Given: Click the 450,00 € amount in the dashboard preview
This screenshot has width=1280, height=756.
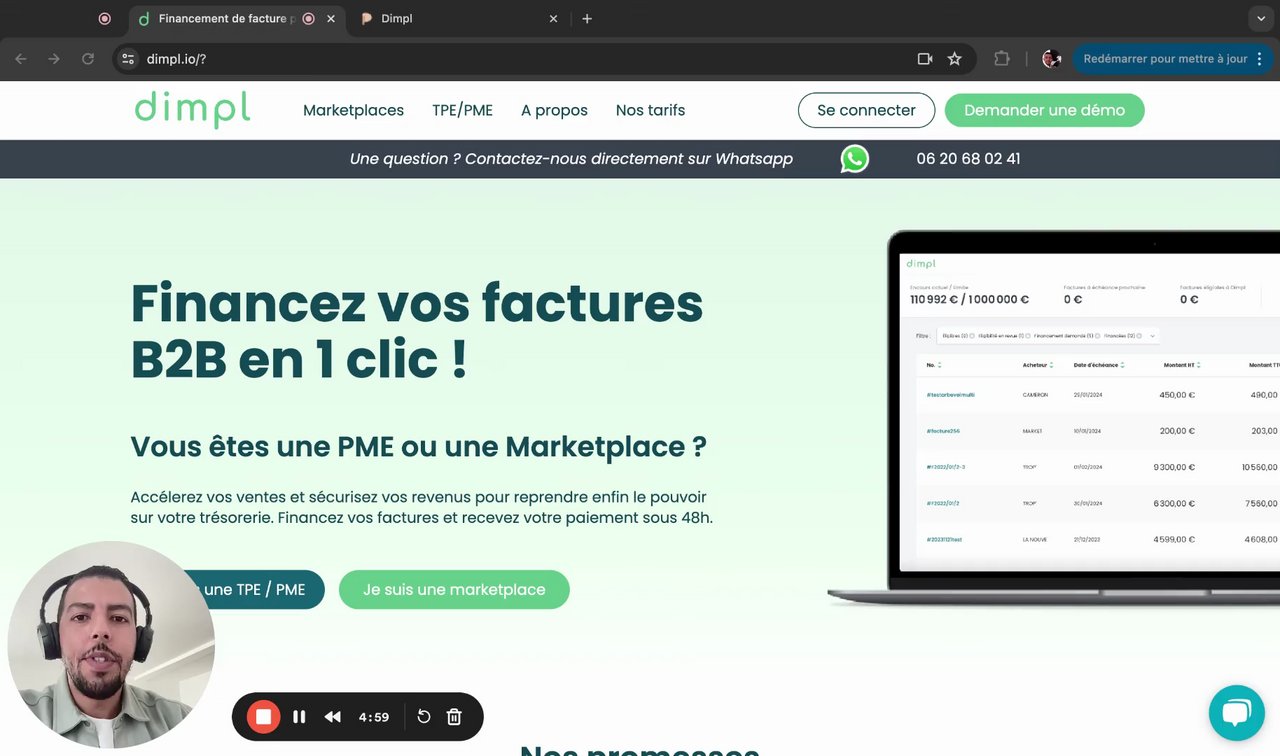Looking at the screenshot, I should pos(1177,395).
